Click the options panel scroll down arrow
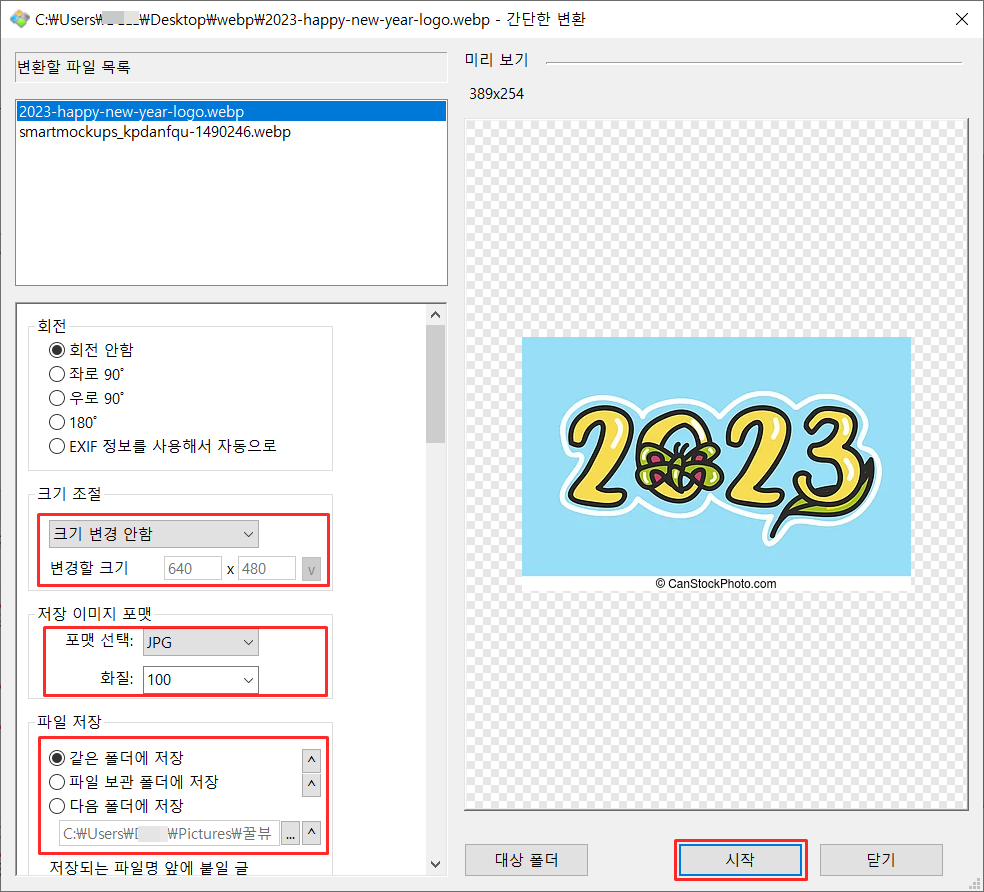The height and width of the screenshot is (892, 984). click(436, 864)
